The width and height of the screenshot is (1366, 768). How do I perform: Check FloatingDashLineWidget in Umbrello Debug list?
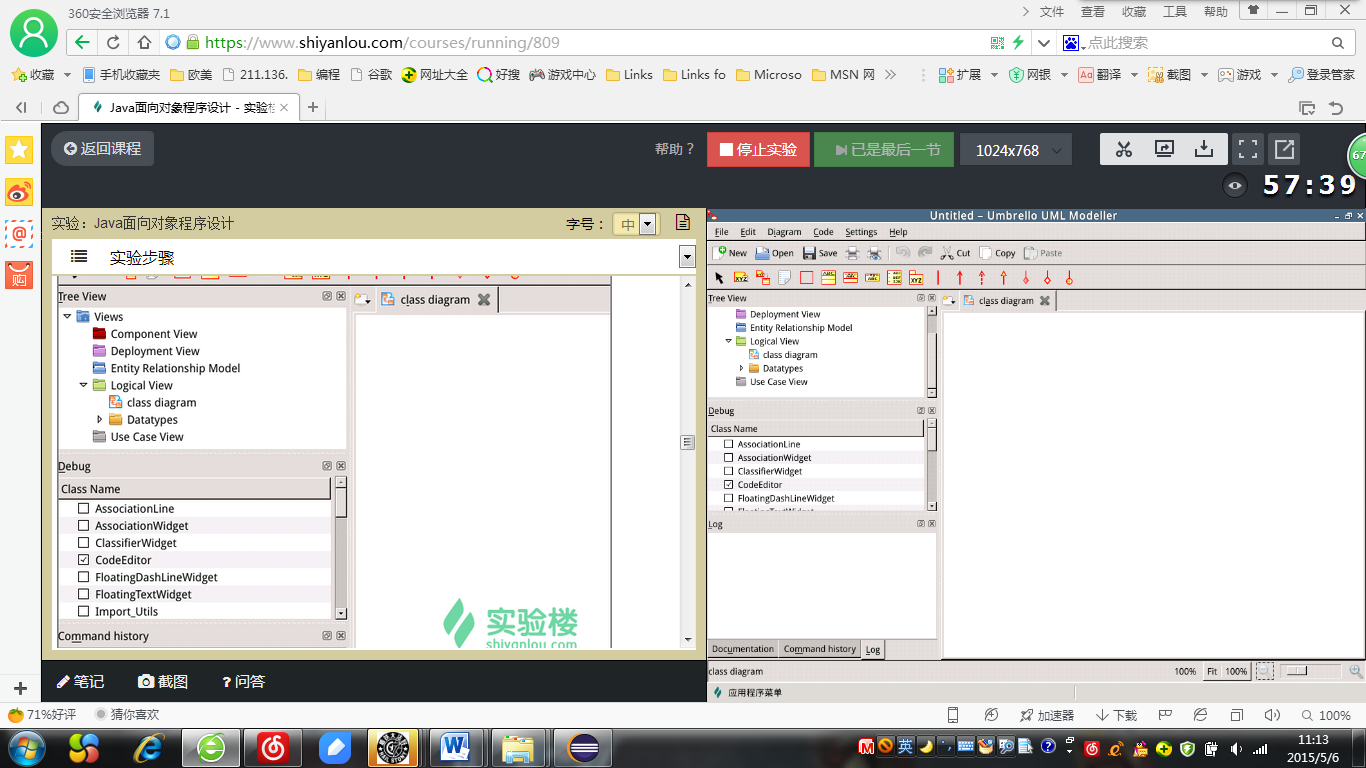pyautogui.click(x=729, y=498)
